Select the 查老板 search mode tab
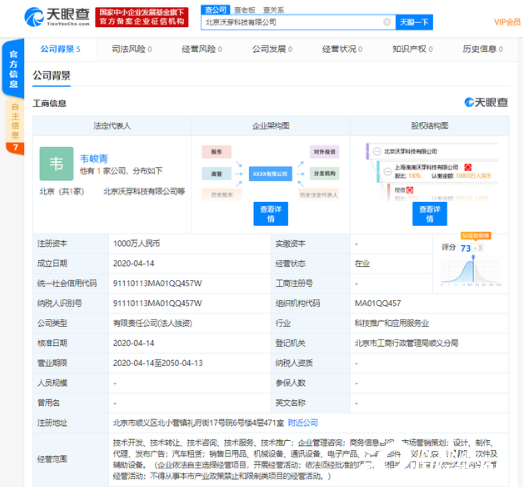This screenshot has height=487, width=523. (244, 10)
